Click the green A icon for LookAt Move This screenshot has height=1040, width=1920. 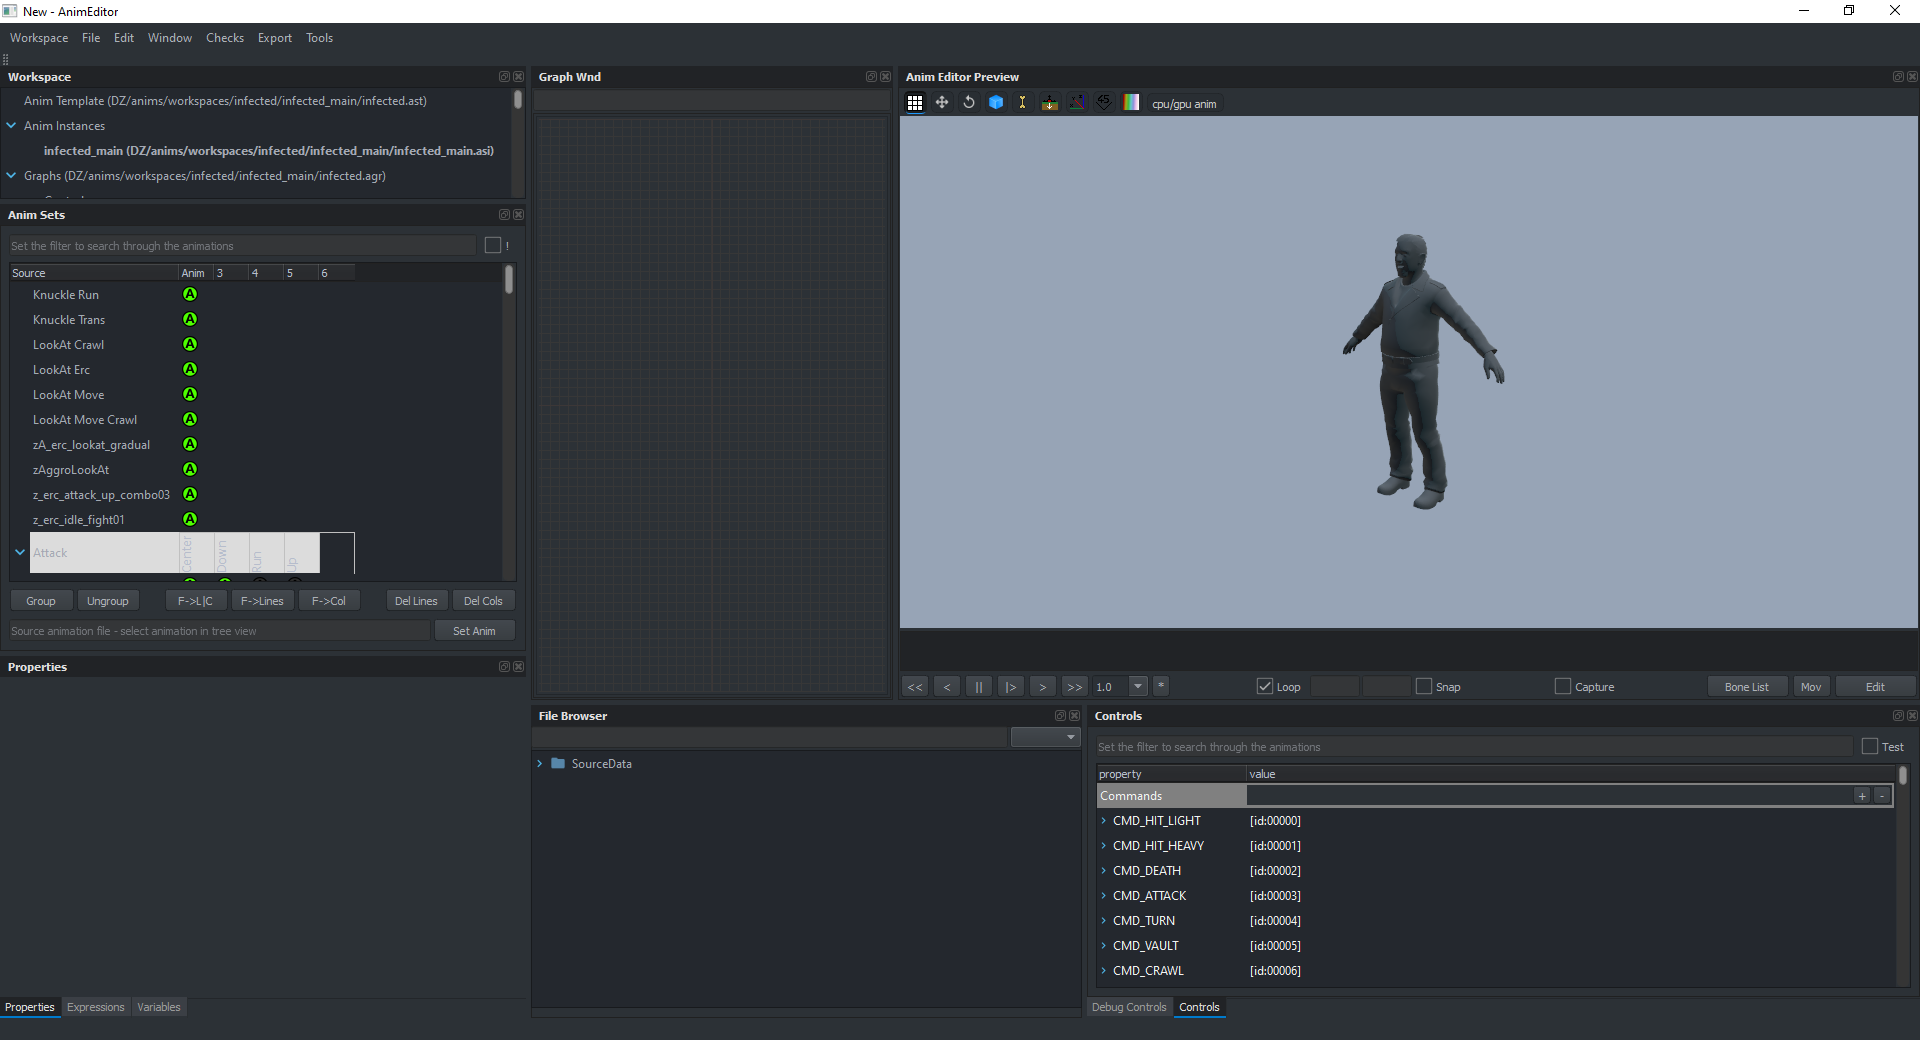tap(190, 395)
